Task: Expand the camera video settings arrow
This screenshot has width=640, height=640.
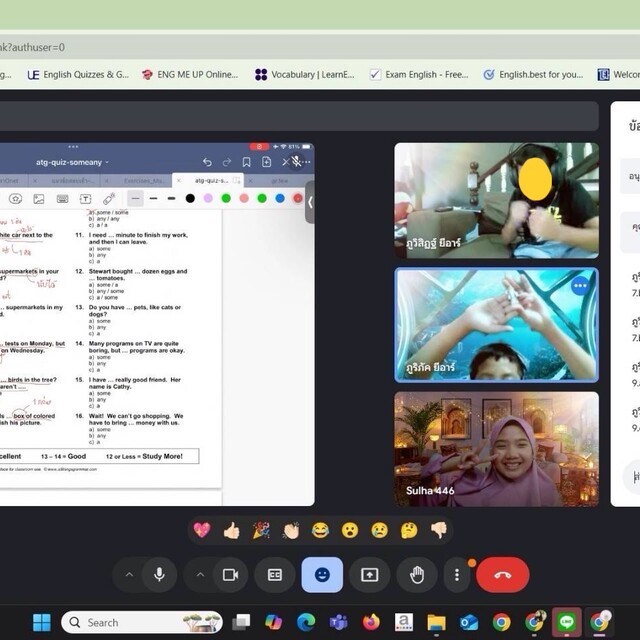Action: [199, 575]
